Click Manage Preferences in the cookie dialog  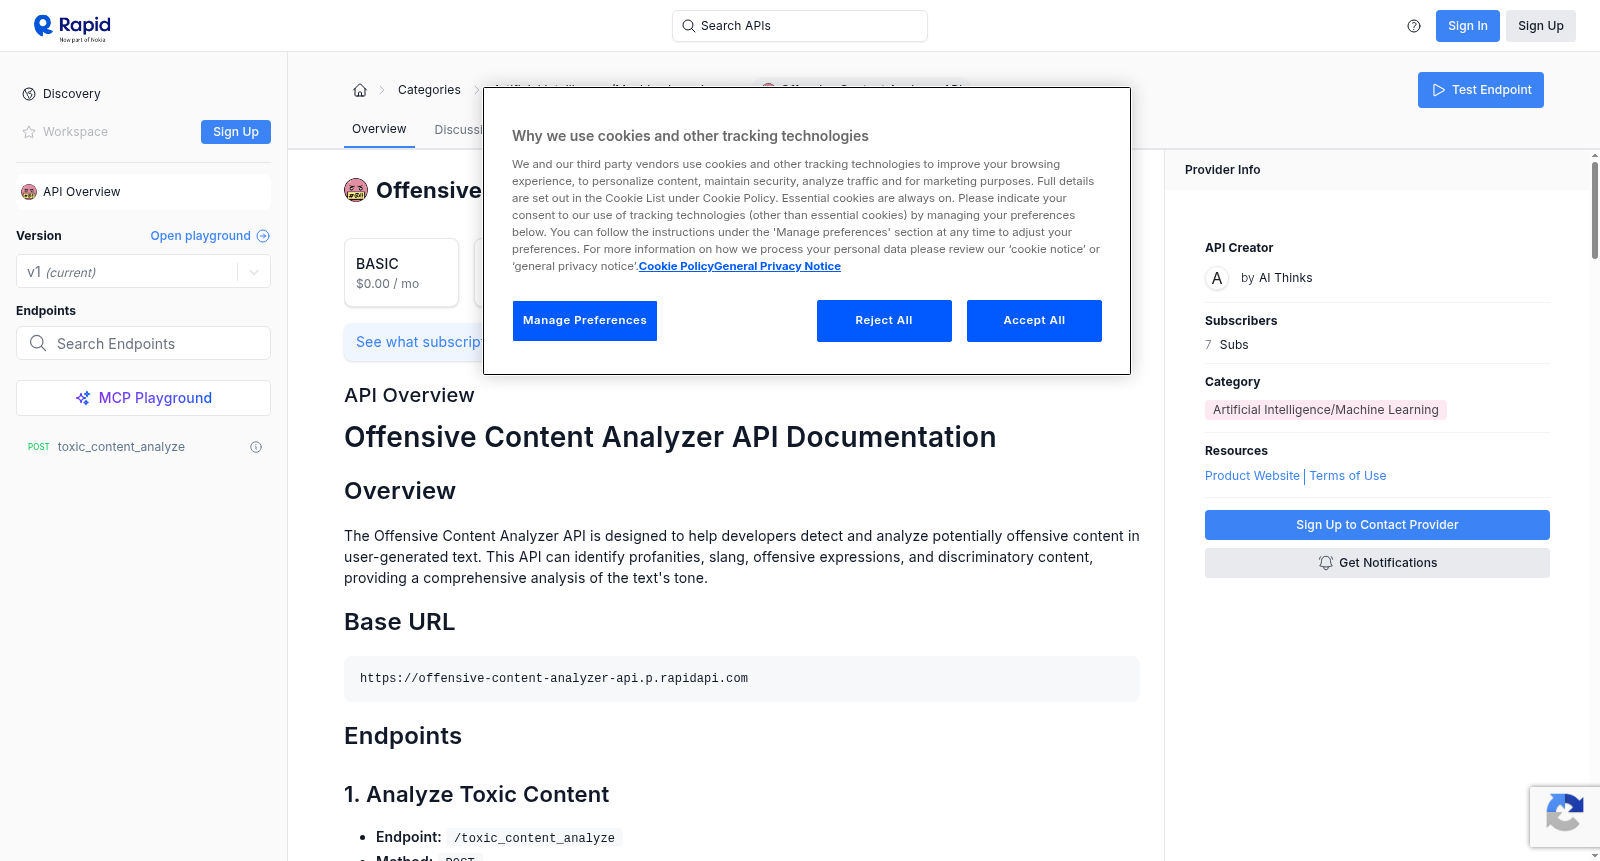click(585, 321)
